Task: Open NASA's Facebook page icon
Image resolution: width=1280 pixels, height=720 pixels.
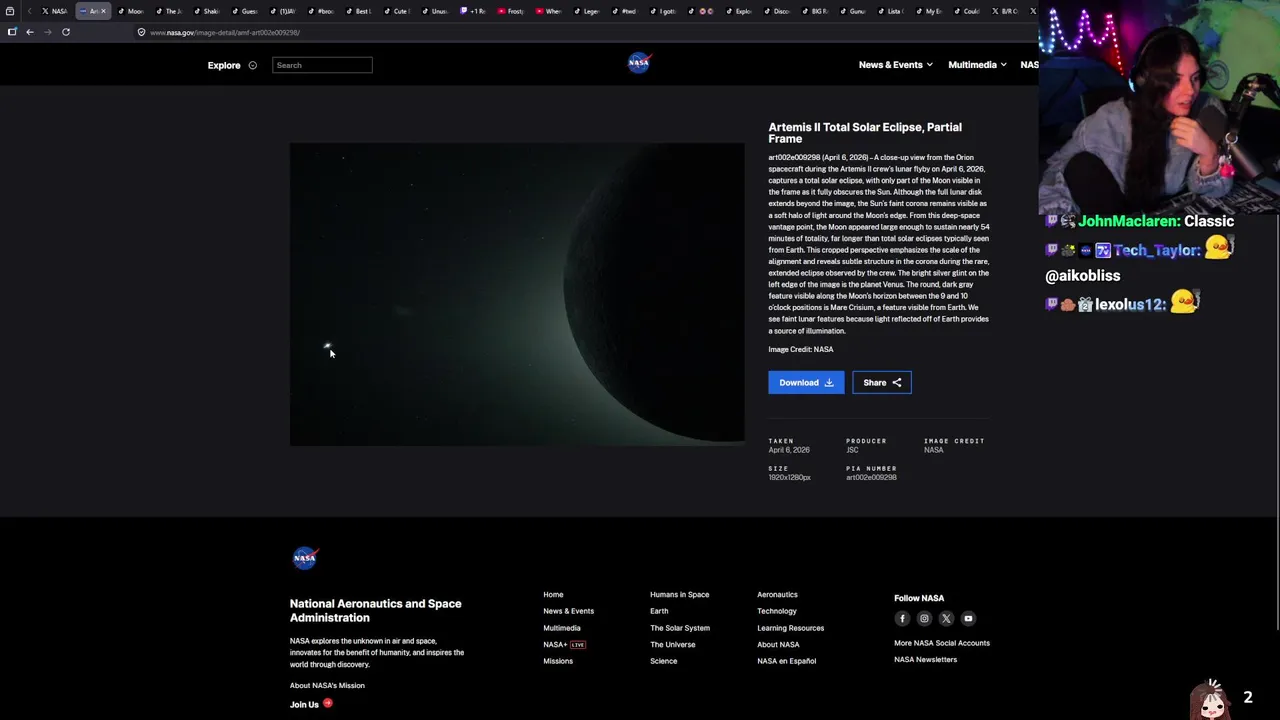Action: [x=902, y=619]
